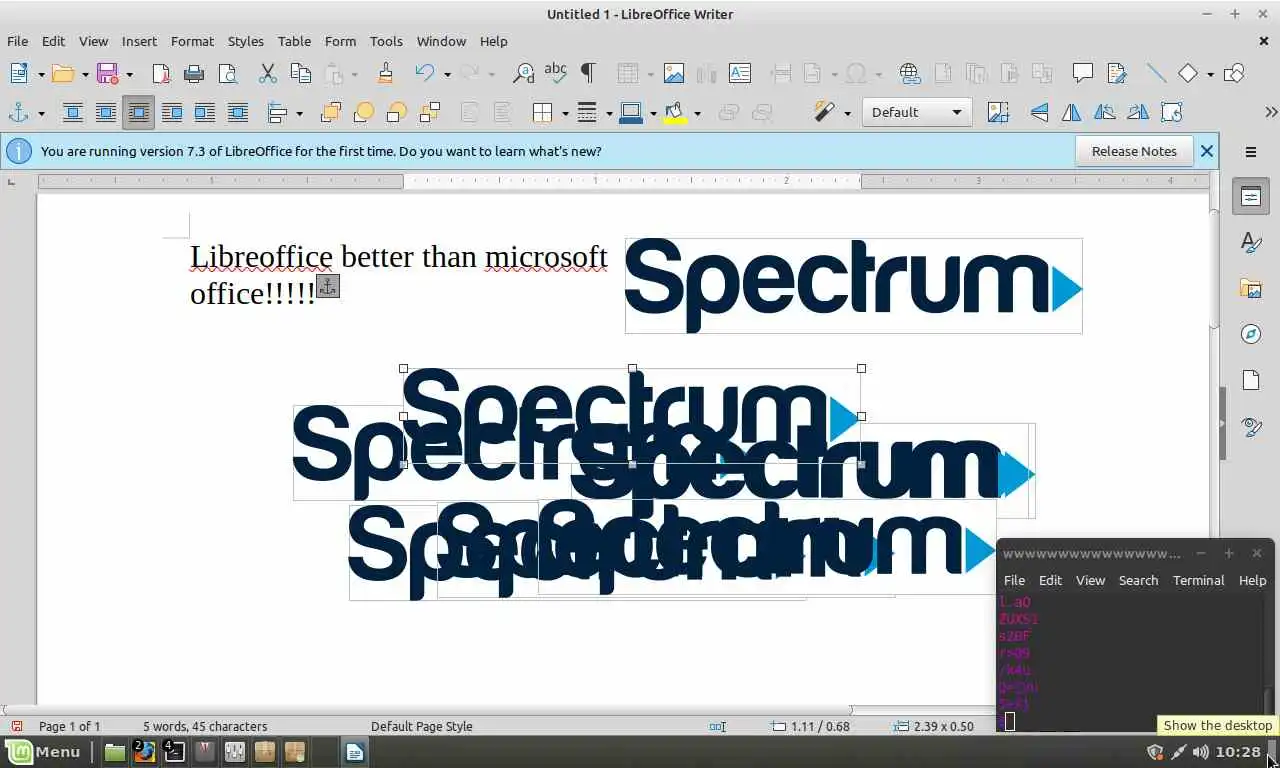Run the spelling check (abc icon)

555,73
